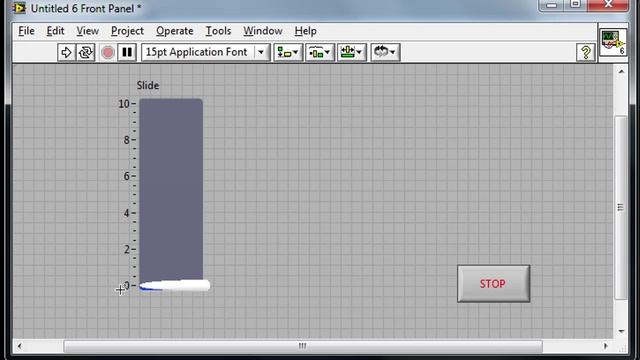Show Context Help with the question mark
This screenshot has width=640, height=360.
click(x=586, y=52)
